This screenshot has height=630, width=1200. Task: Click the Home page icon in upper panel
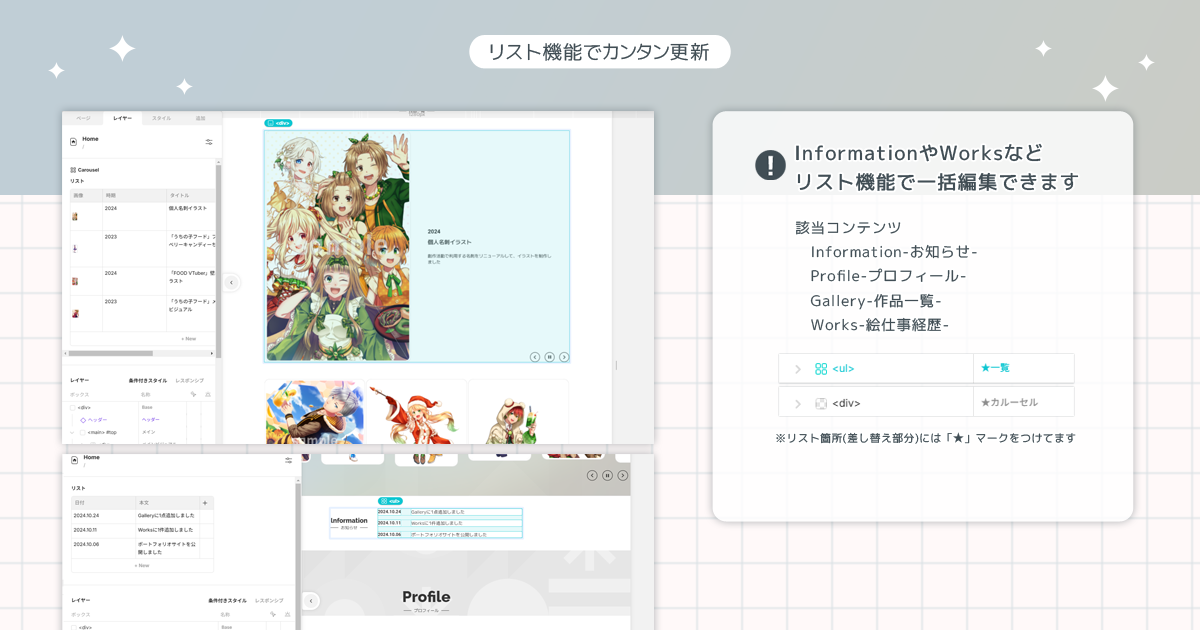click(x=74, y=141)
